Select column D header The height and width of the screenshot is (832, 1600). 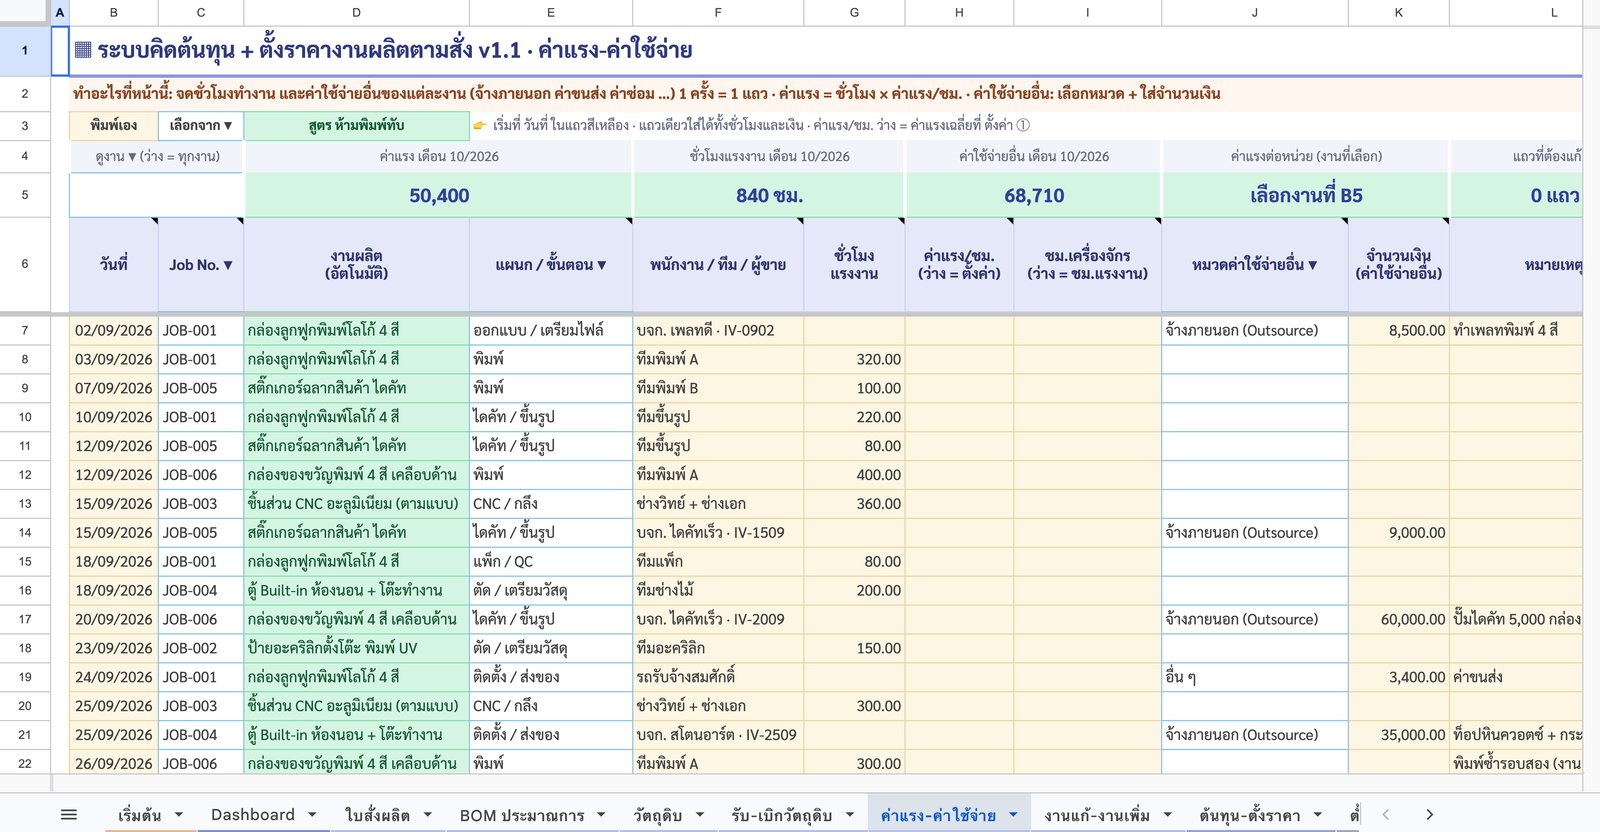pos(357,12)
